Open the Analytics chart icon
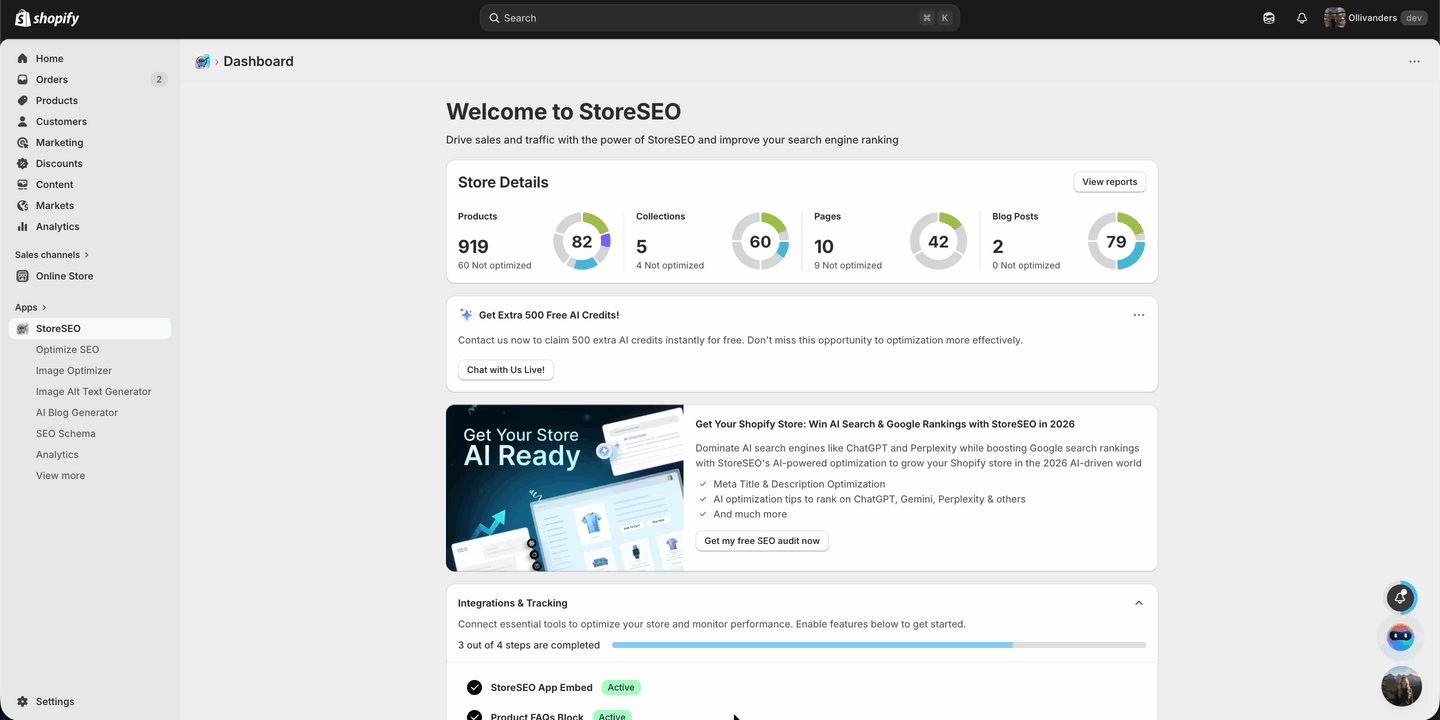Viewport: 1440px width, 720px height. tap(22, 226)
